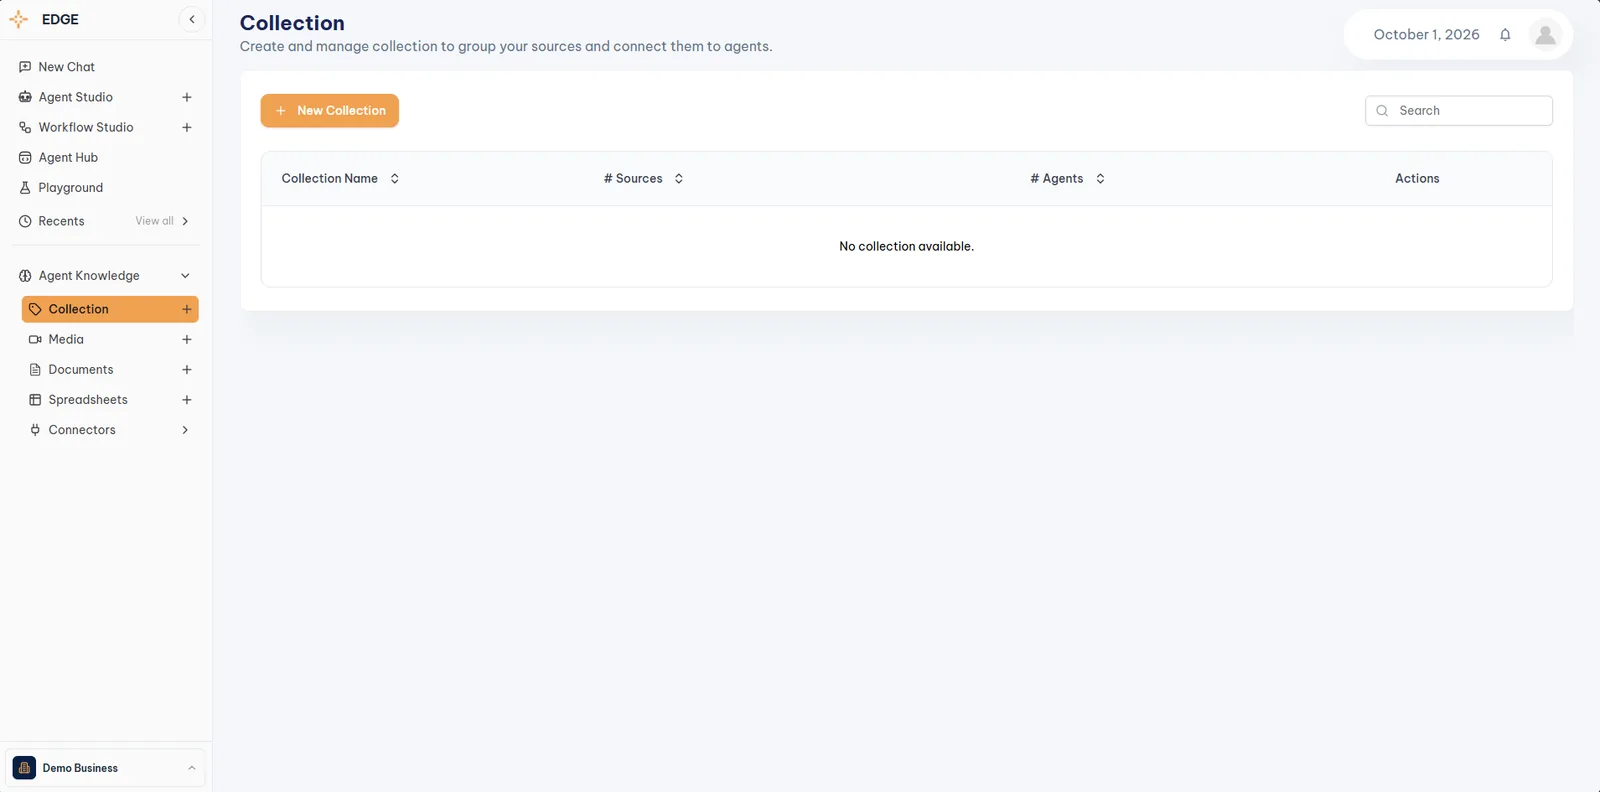This screenshot has height=792, width=1600.
Task: Click the Demo Business workspace logo
Action: coord(24,768)
